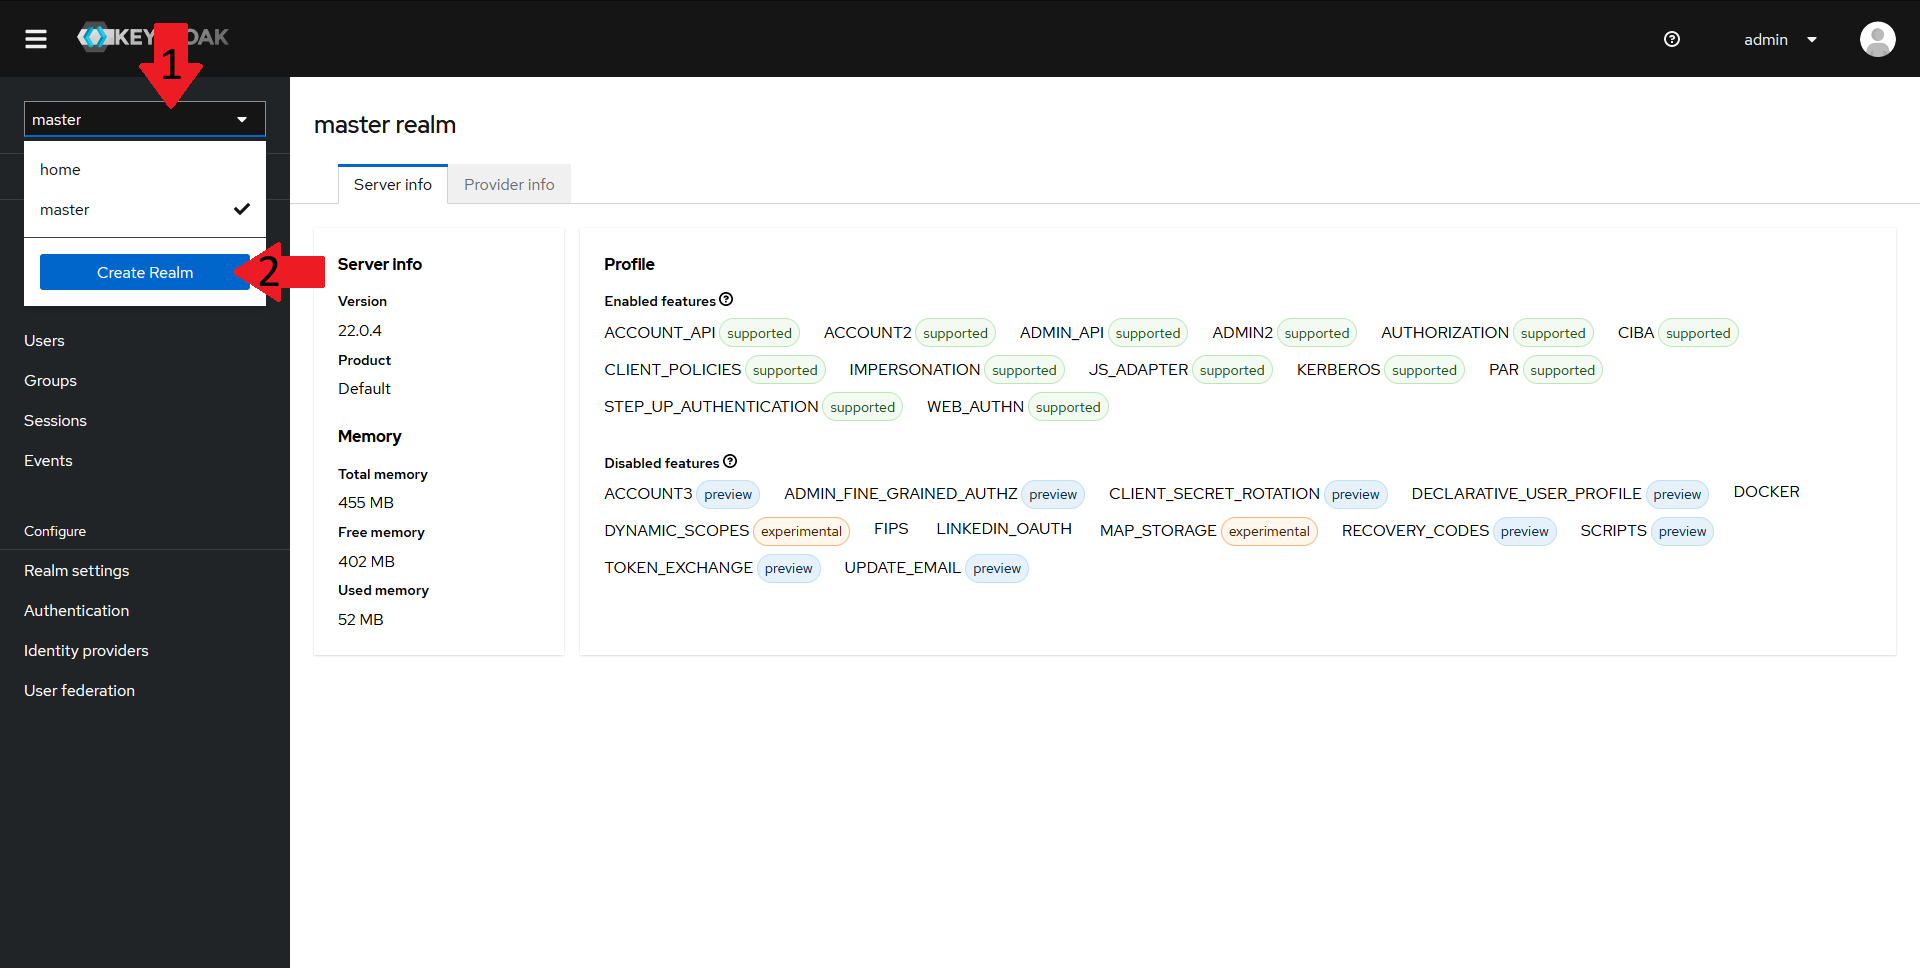Click supported badge next to WEB_AUTHN
Image resolution: width=1920 pixels, height=968 pixels.
(1068, 407)
